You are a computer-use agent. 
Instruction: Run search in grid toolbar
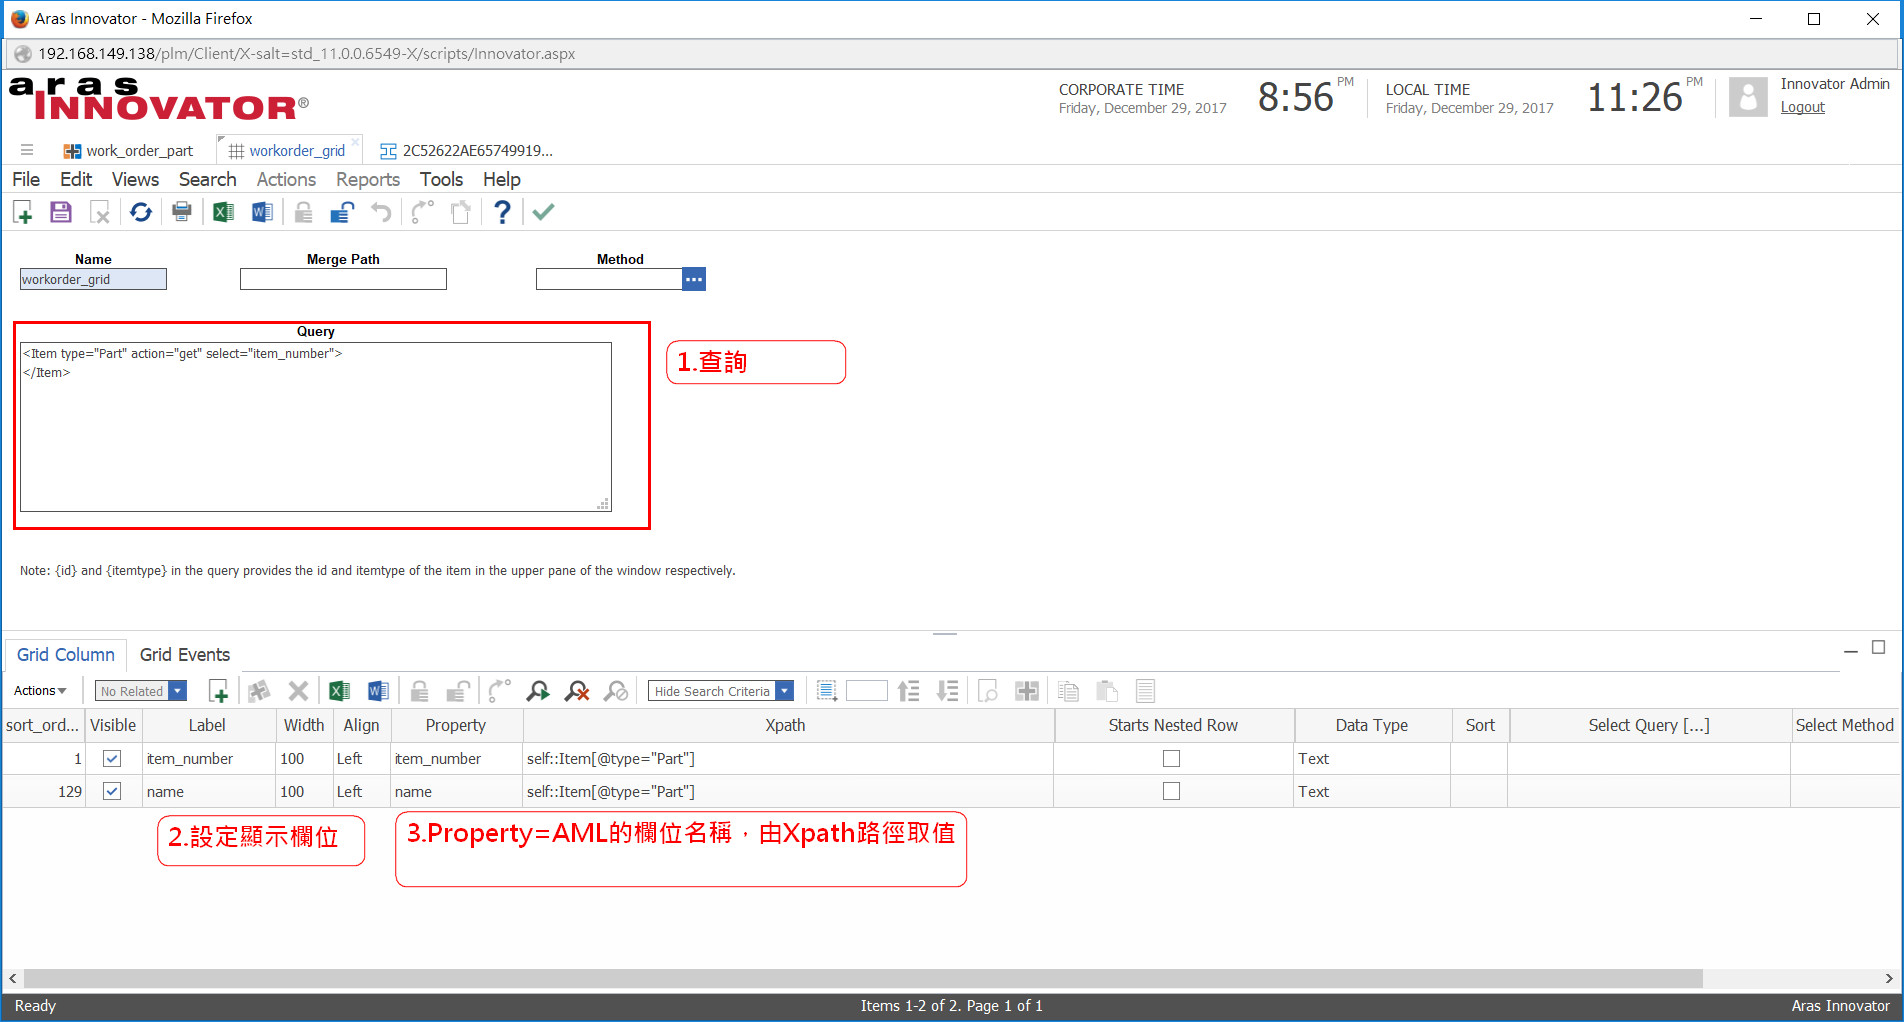538,691
